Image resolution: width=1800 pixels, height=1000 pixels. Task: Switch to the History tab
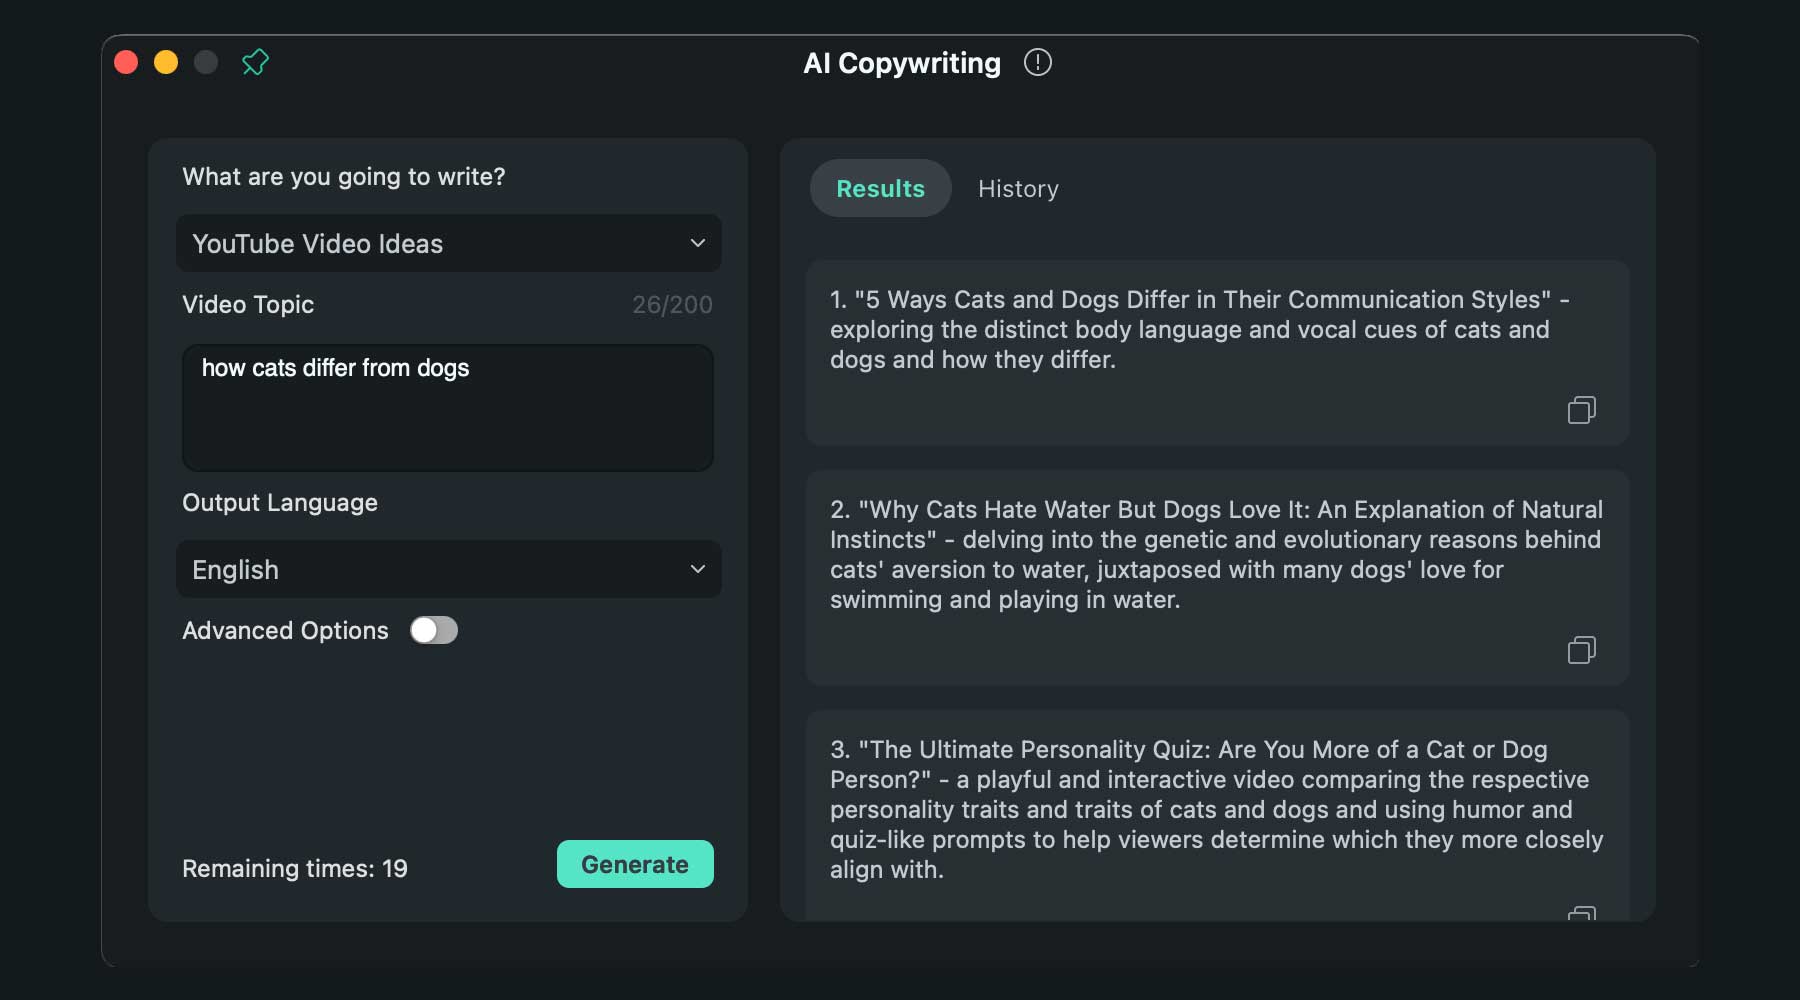(1018, 188)
